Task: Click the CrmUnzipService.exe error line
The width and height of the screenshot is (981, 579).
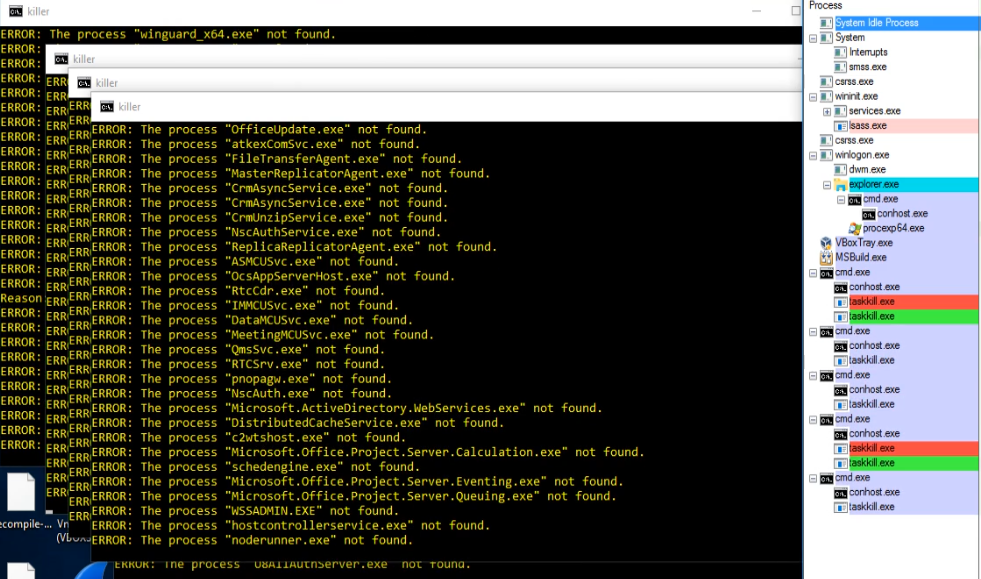Action: (x=270, y=218)
